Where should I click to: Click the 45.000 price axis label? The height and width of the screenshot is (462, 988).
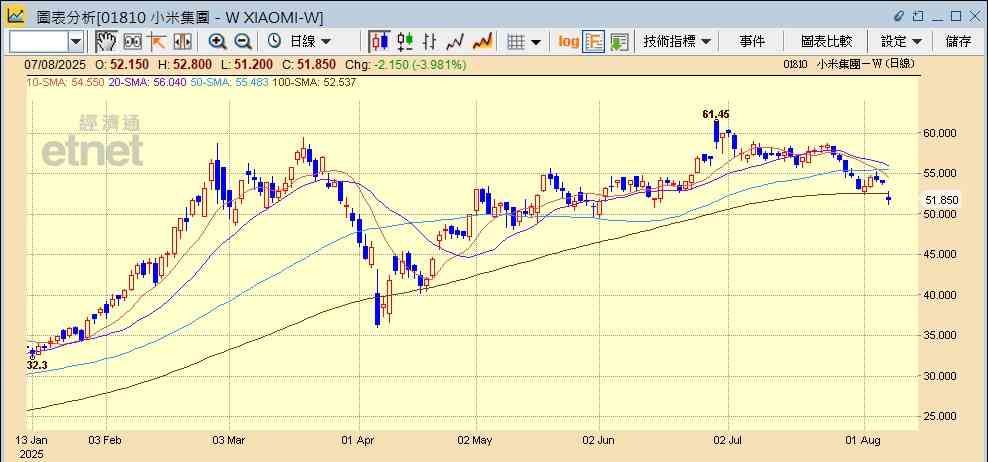coord(940,254)
